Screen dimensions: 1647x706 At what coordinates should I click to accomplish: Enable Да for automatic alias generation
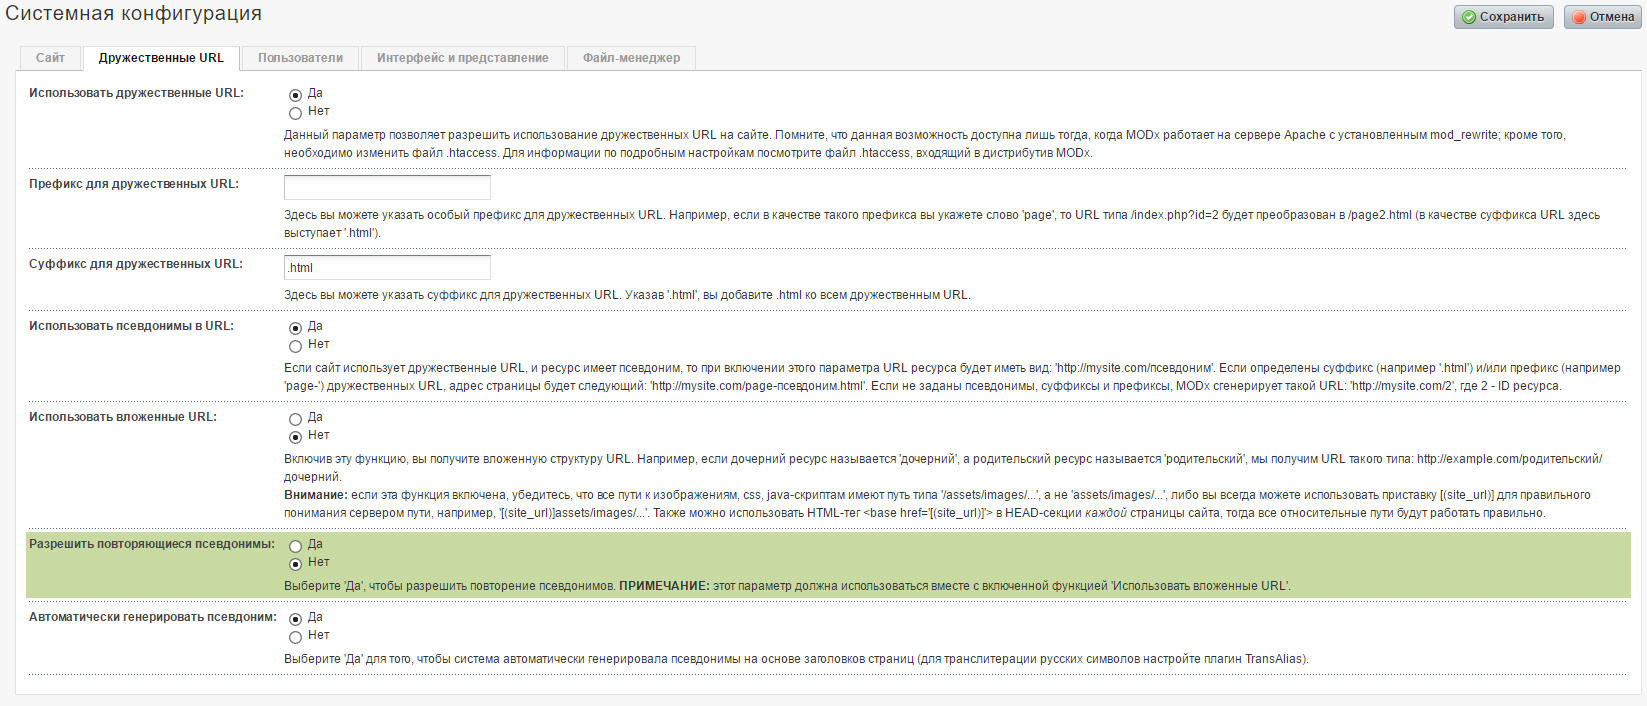tap(295, 619)
